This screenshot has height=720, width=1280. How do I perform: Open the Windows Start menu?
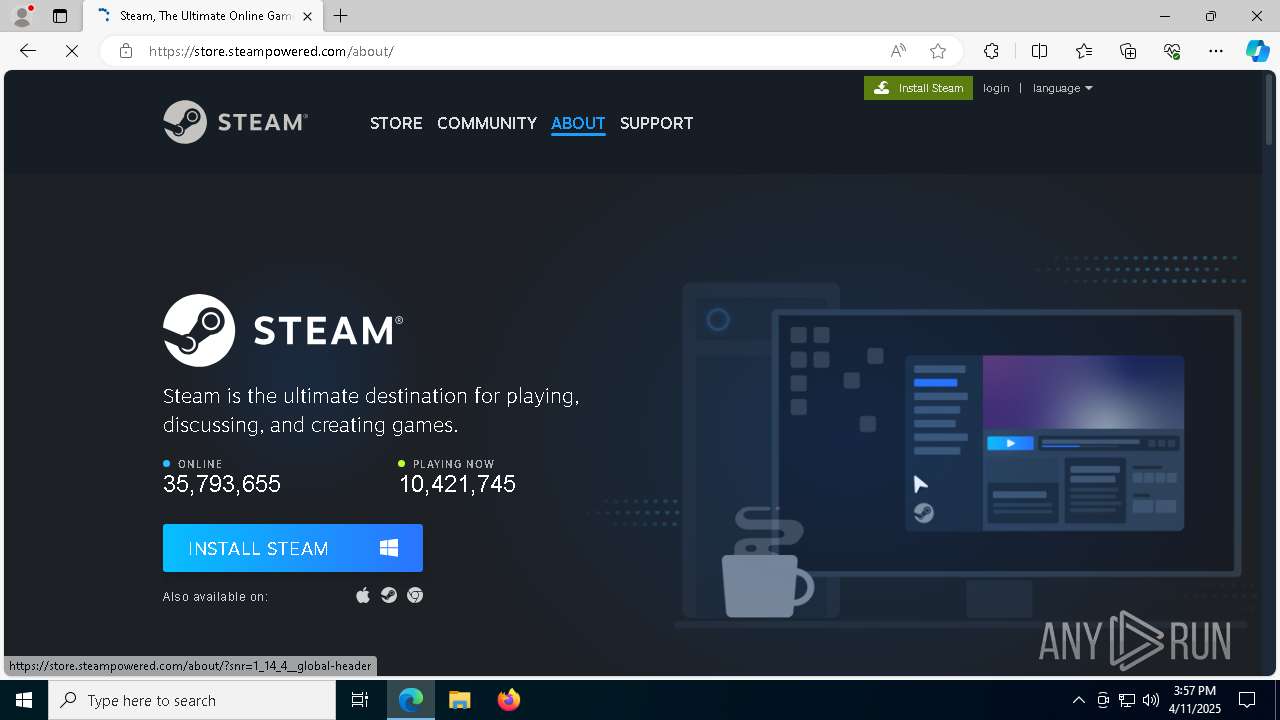[24, 700]
